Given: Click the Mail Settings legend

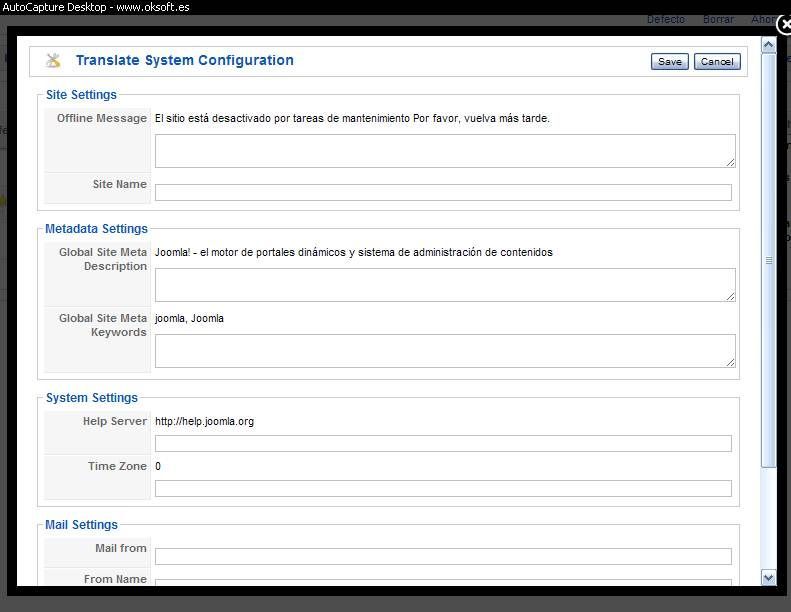Looking at the screenshot, I should coord(81,525).
